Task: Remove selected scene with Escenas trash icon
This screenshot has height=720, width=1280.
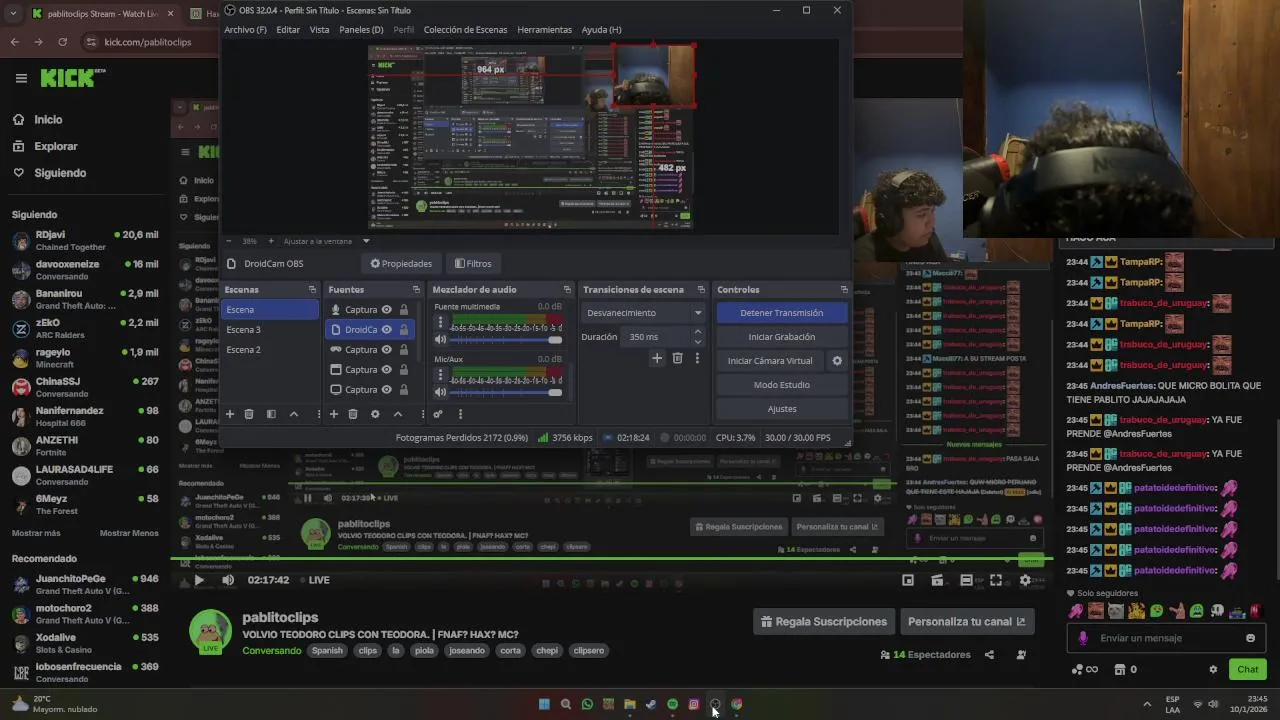Action: point(249,414)
